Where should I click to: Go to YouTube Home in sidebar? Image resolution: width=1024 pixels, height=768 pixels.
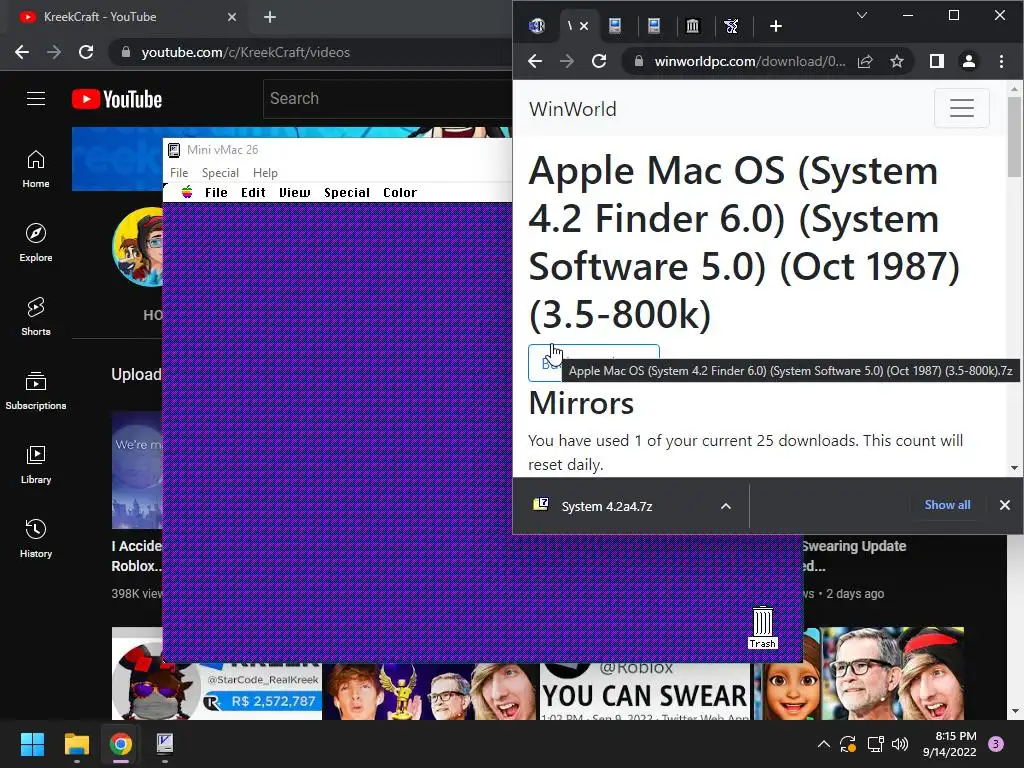[36, 169]
